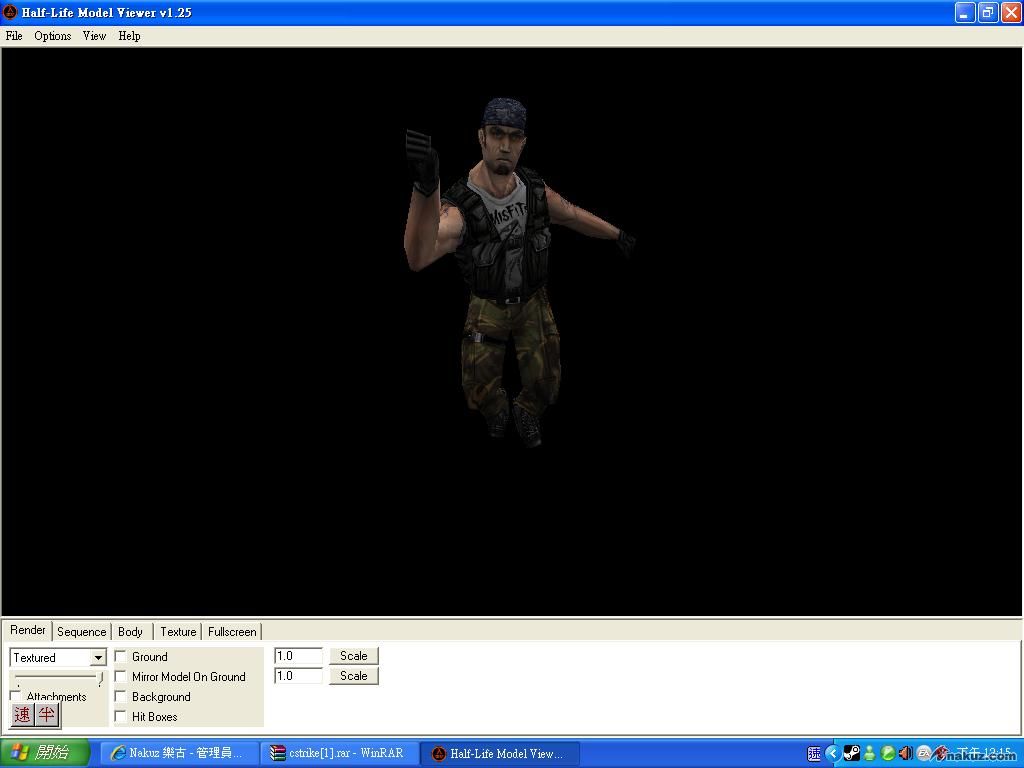
Task: Open the Steam tray icon
Action: click(851, 754)
